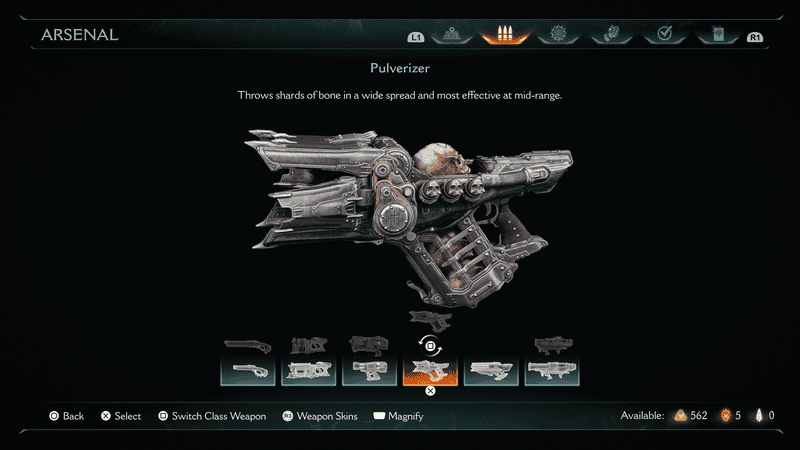Select the fifth weapon slot

coord(491,371)
